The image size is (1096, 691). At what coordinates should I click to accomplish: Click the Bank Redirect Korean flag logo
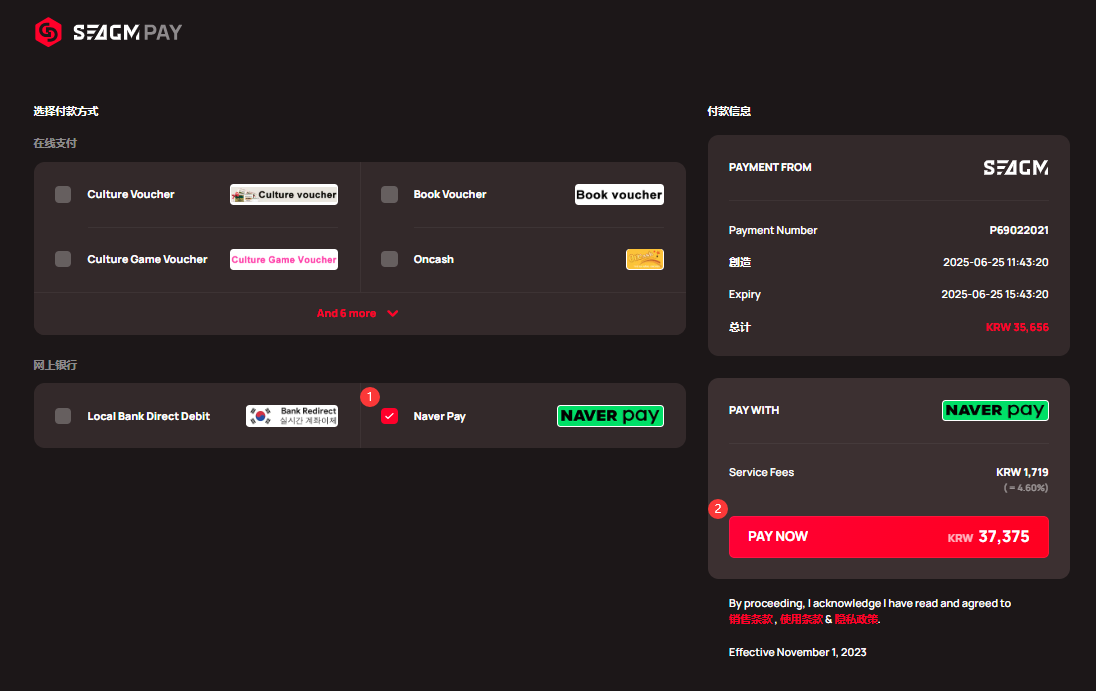coord(291,416)
